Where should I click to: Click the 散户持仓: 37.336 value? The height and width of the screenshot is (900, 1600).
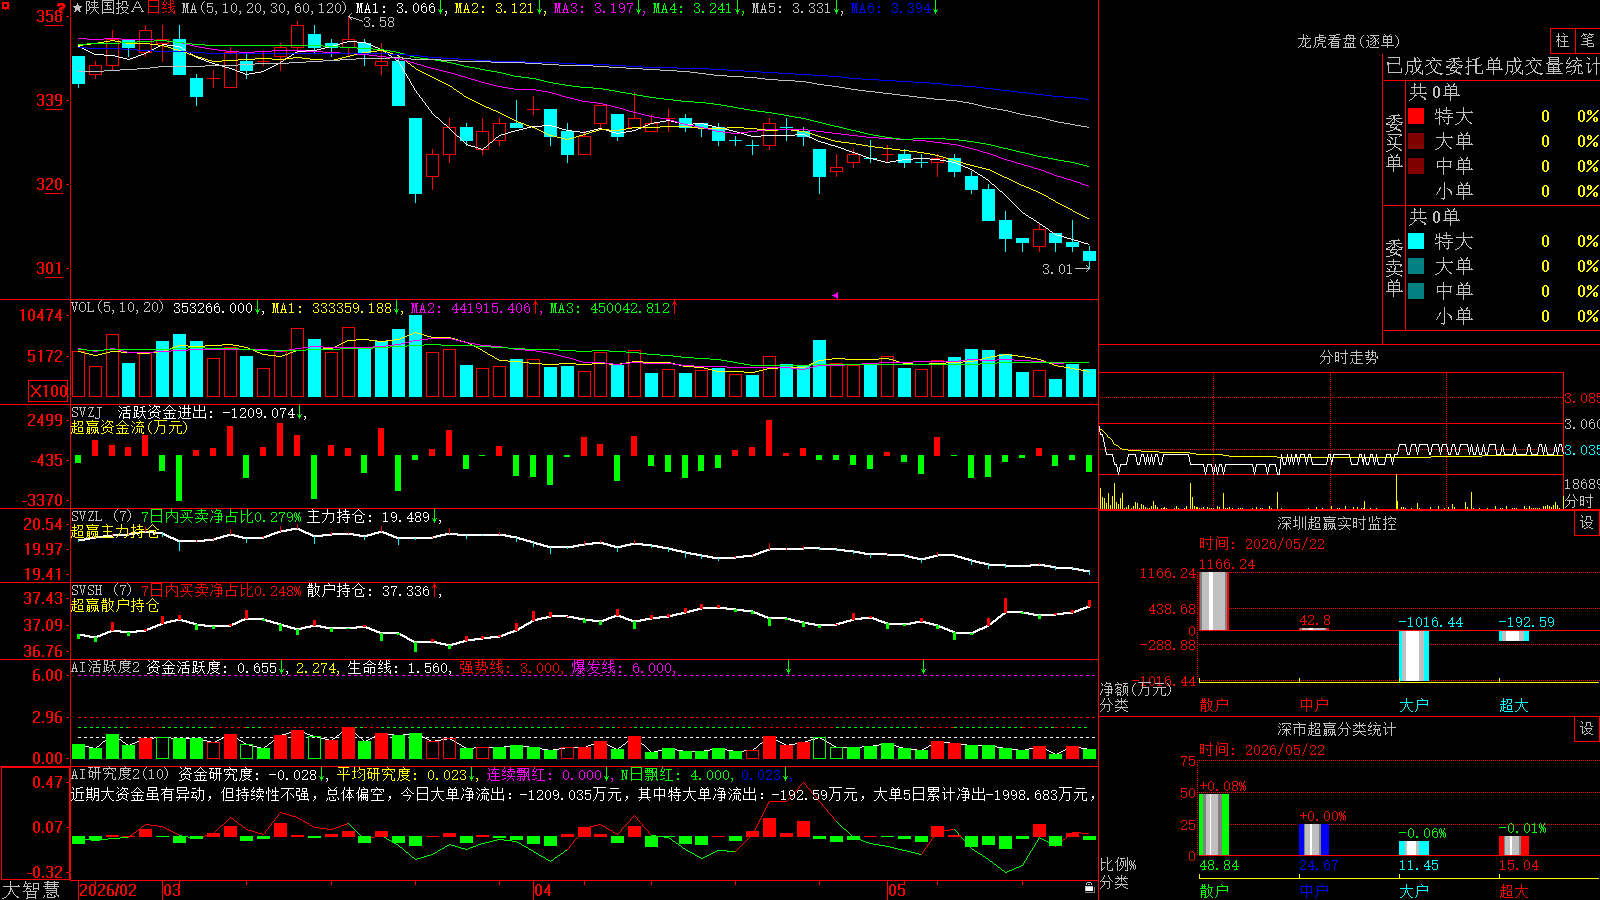click(x=374, y=591)
